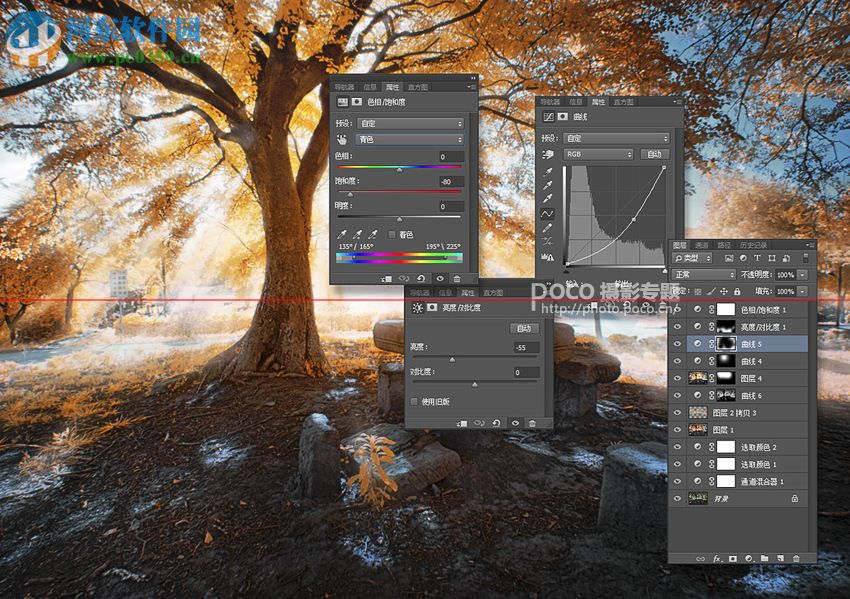The image size is (850, 599).
Task: Choose the edit points curve tool in Curves
Action: (548, 214)
